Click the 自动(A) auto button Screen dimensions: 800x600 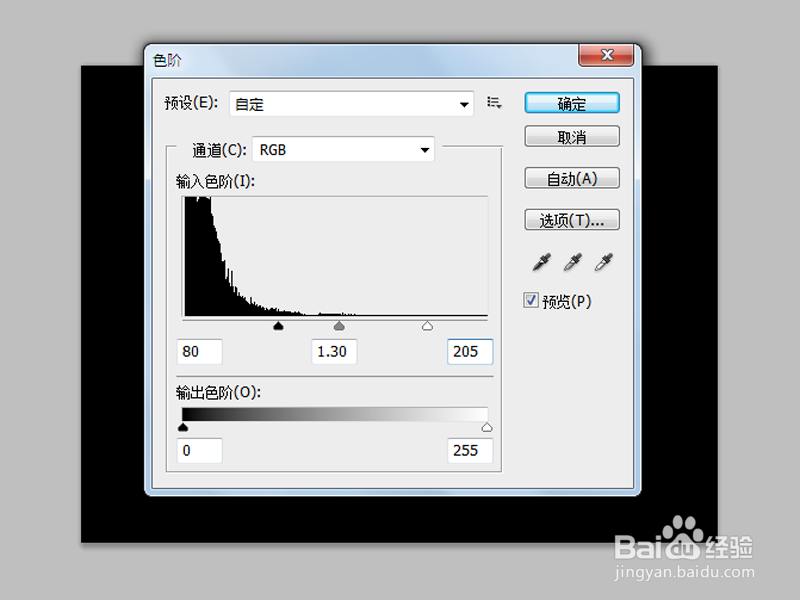click(572, 179)
